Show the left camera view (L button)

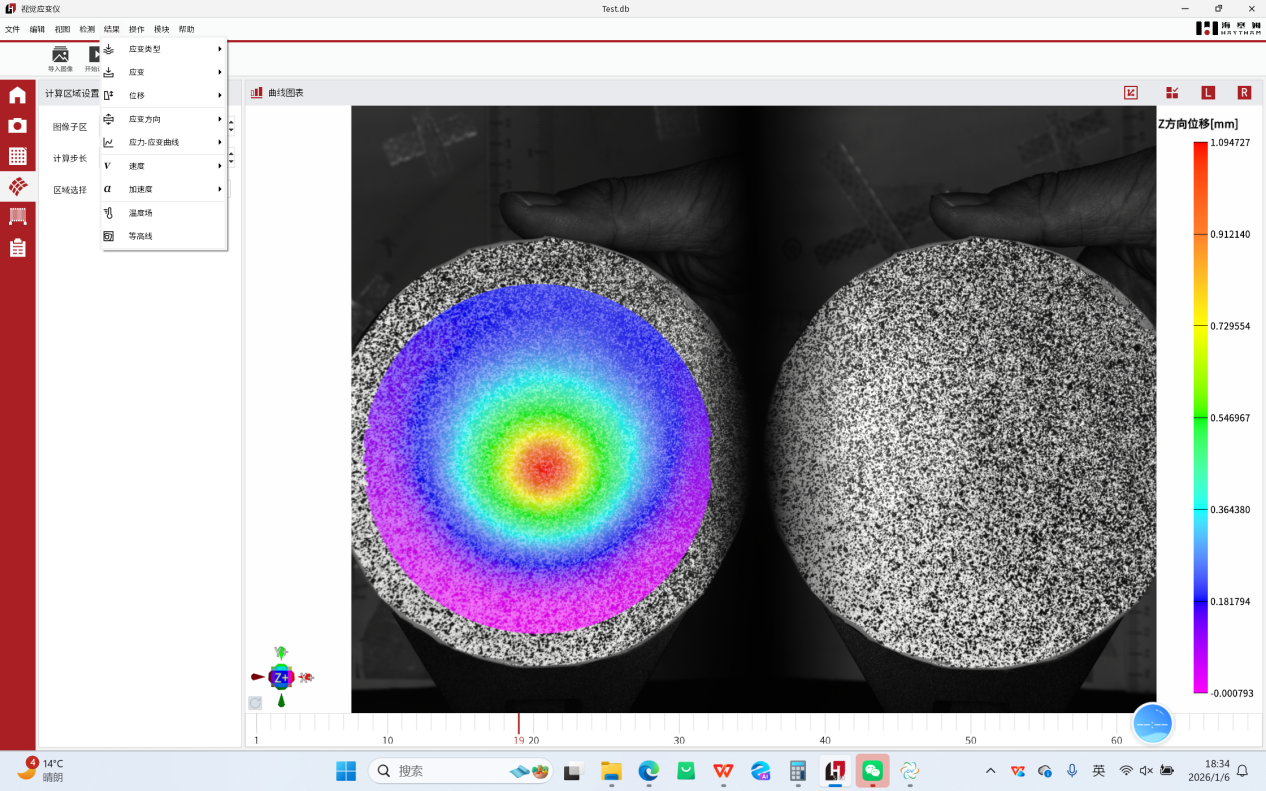pos(1208,93)
